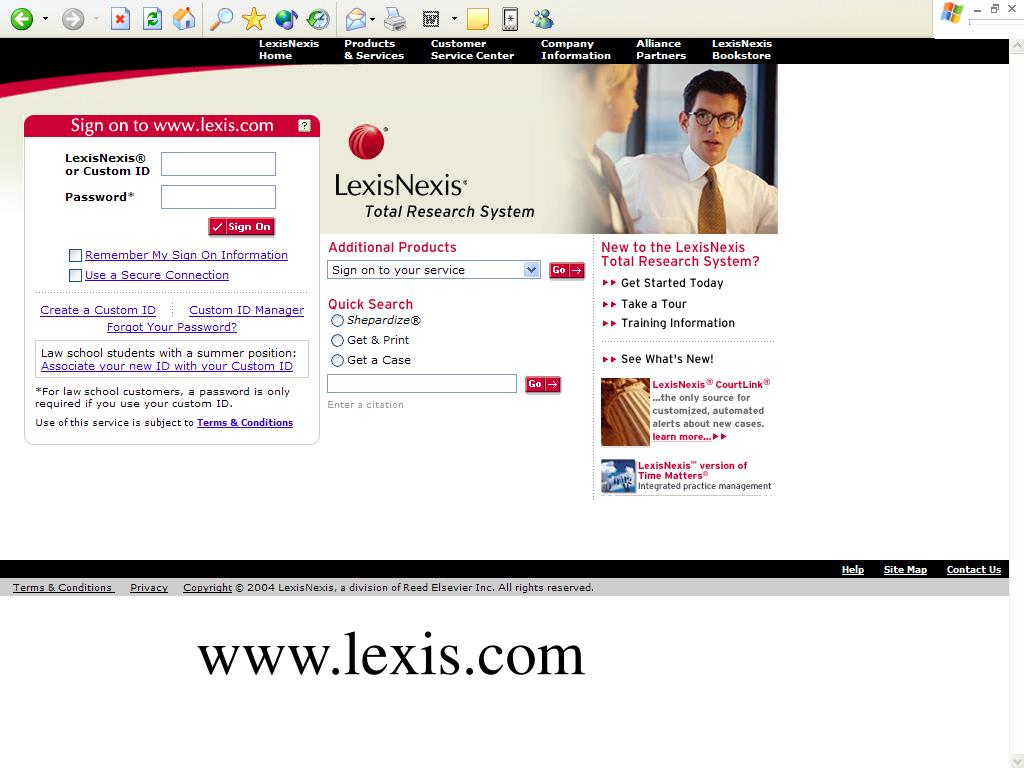1024x768 pixels.
Task: Click the Time Matters thumbnail image
Action: click(x=618, y=476)
